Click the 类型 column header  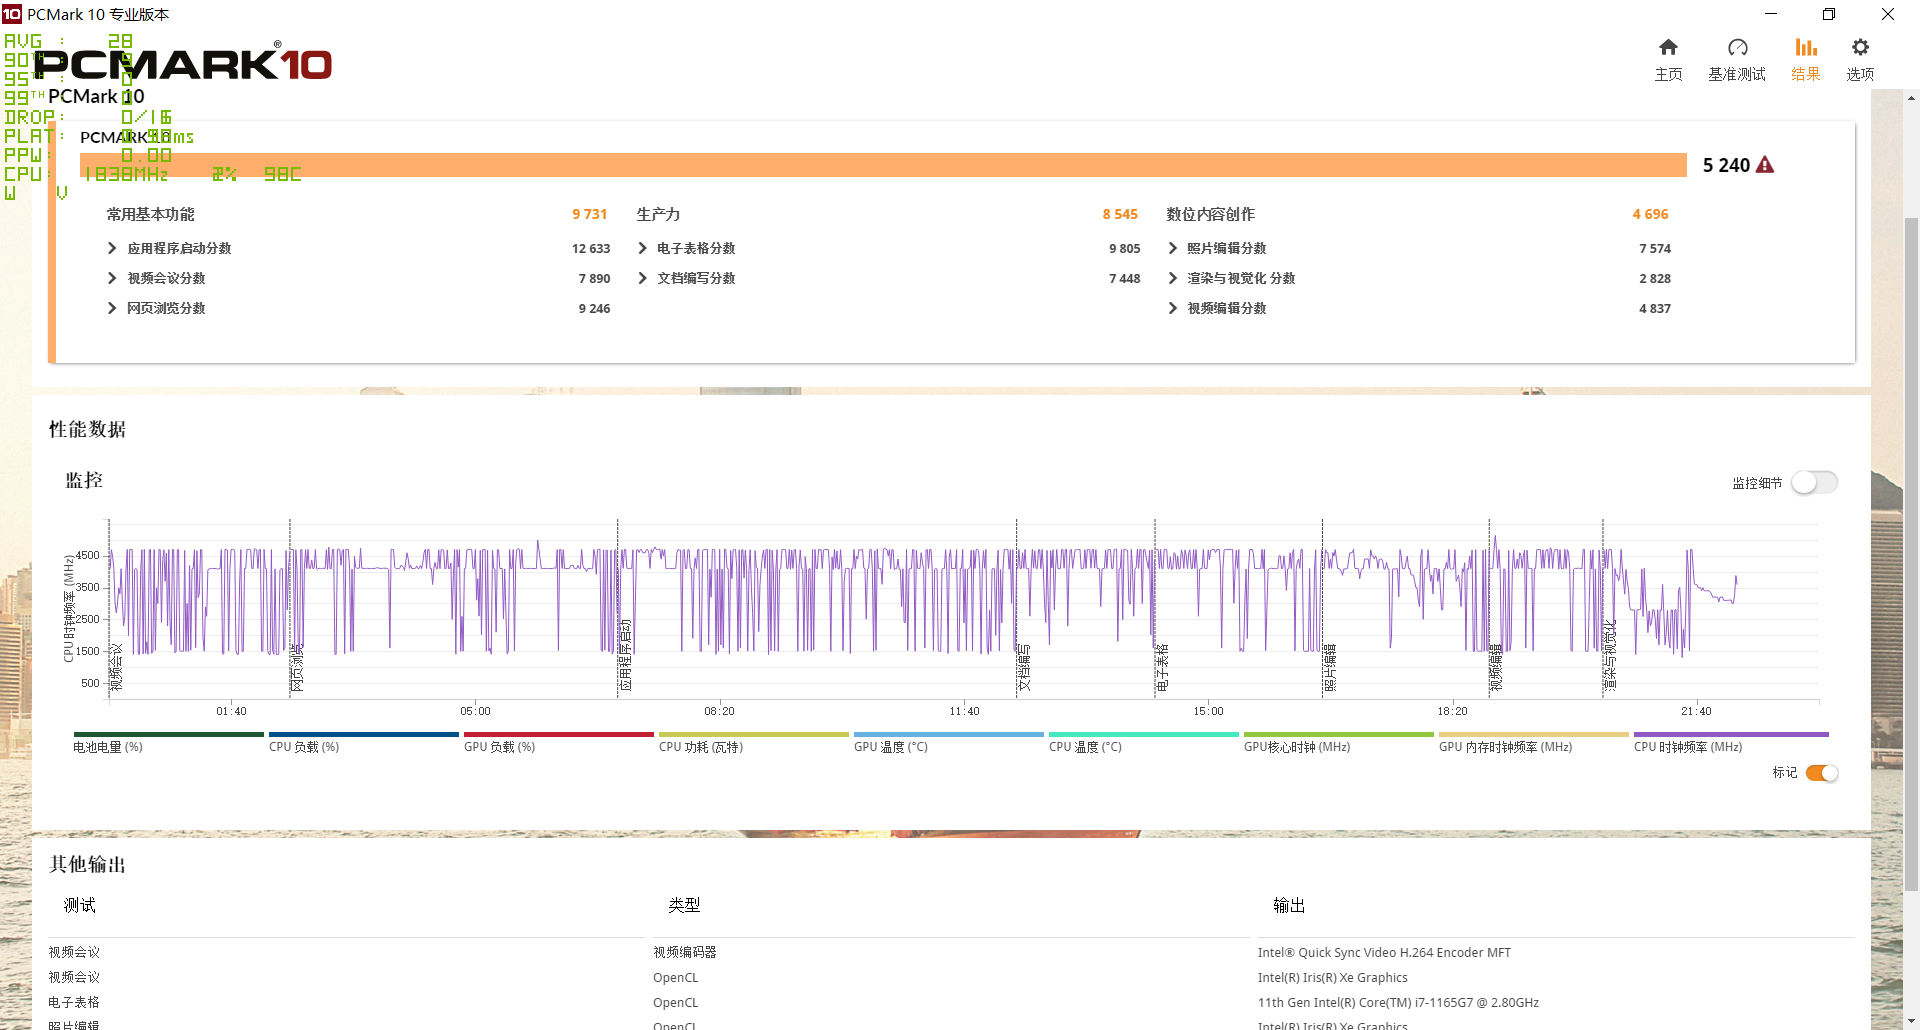point(684,905)
